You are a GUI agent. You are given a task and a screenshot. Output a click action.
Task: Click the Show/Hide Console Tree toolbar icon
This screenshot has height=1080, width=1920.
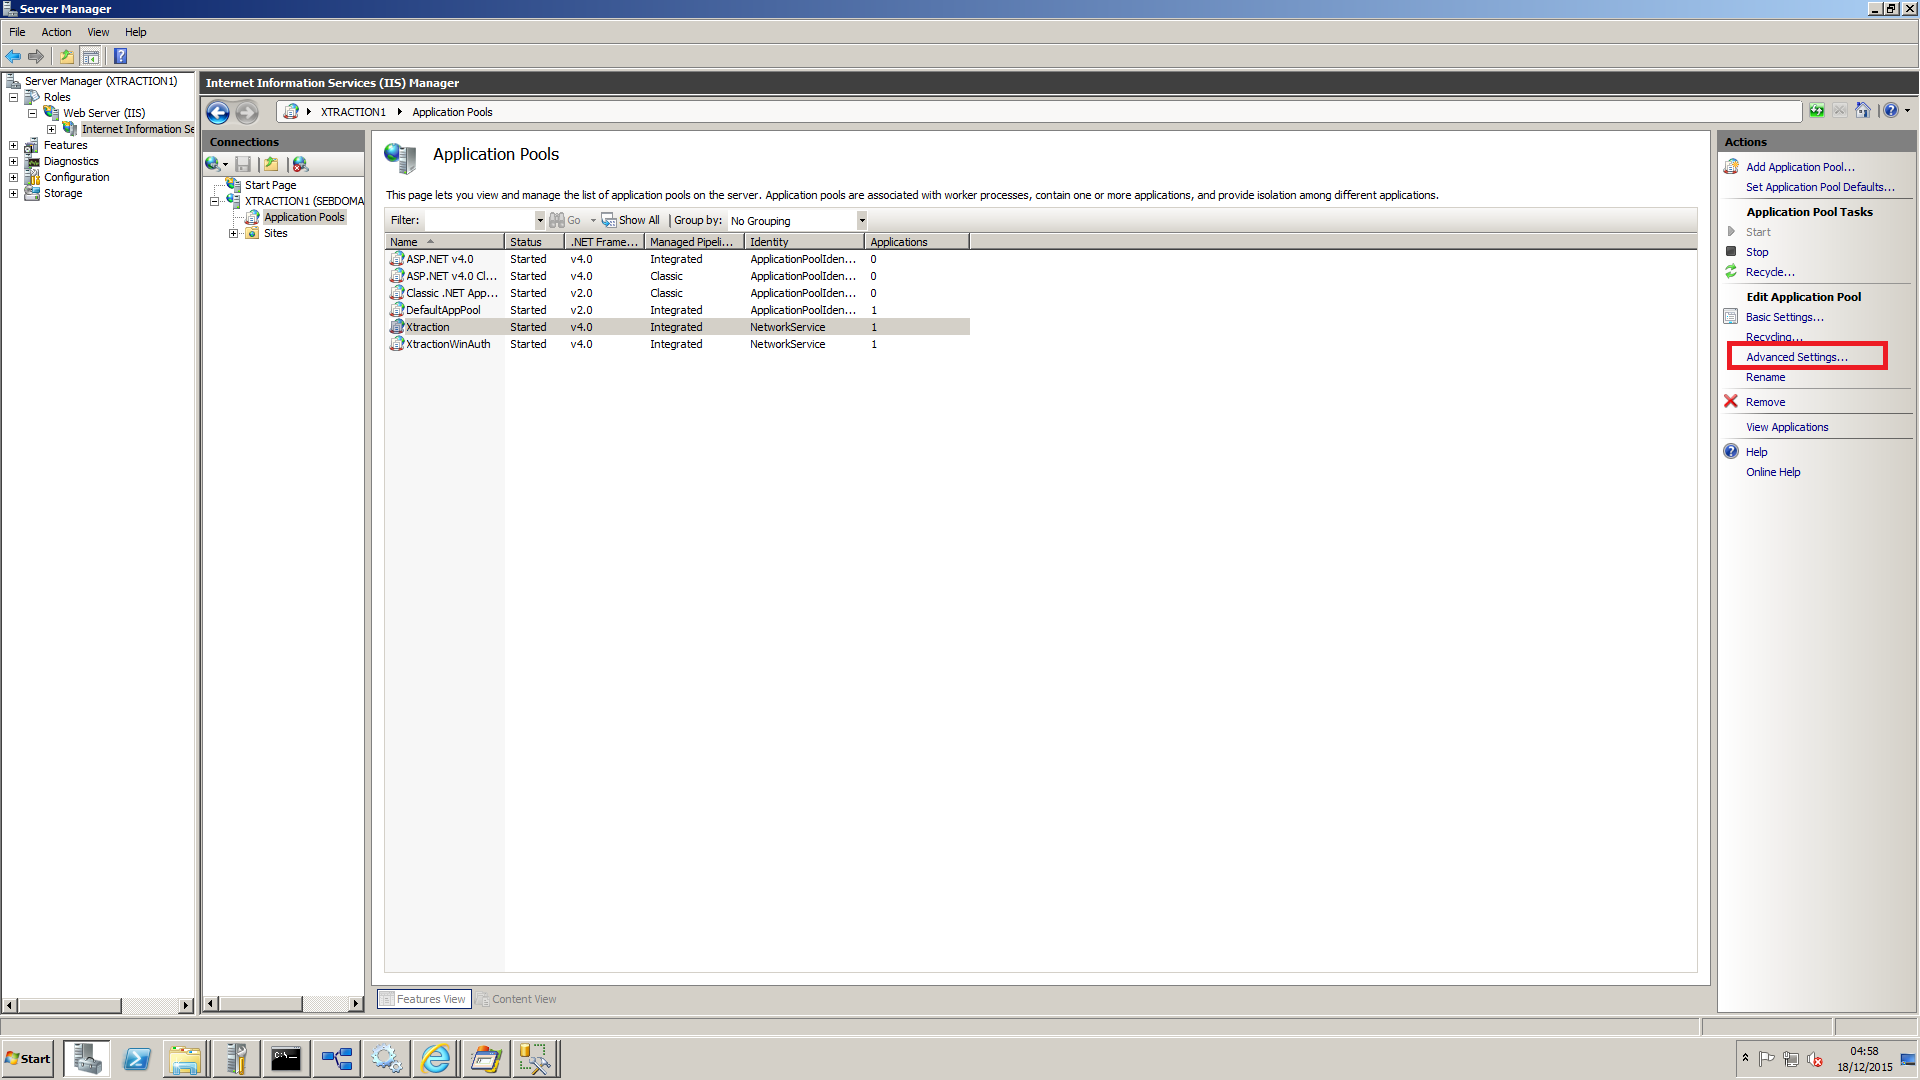pyautogui.click(x=91, y=56)
